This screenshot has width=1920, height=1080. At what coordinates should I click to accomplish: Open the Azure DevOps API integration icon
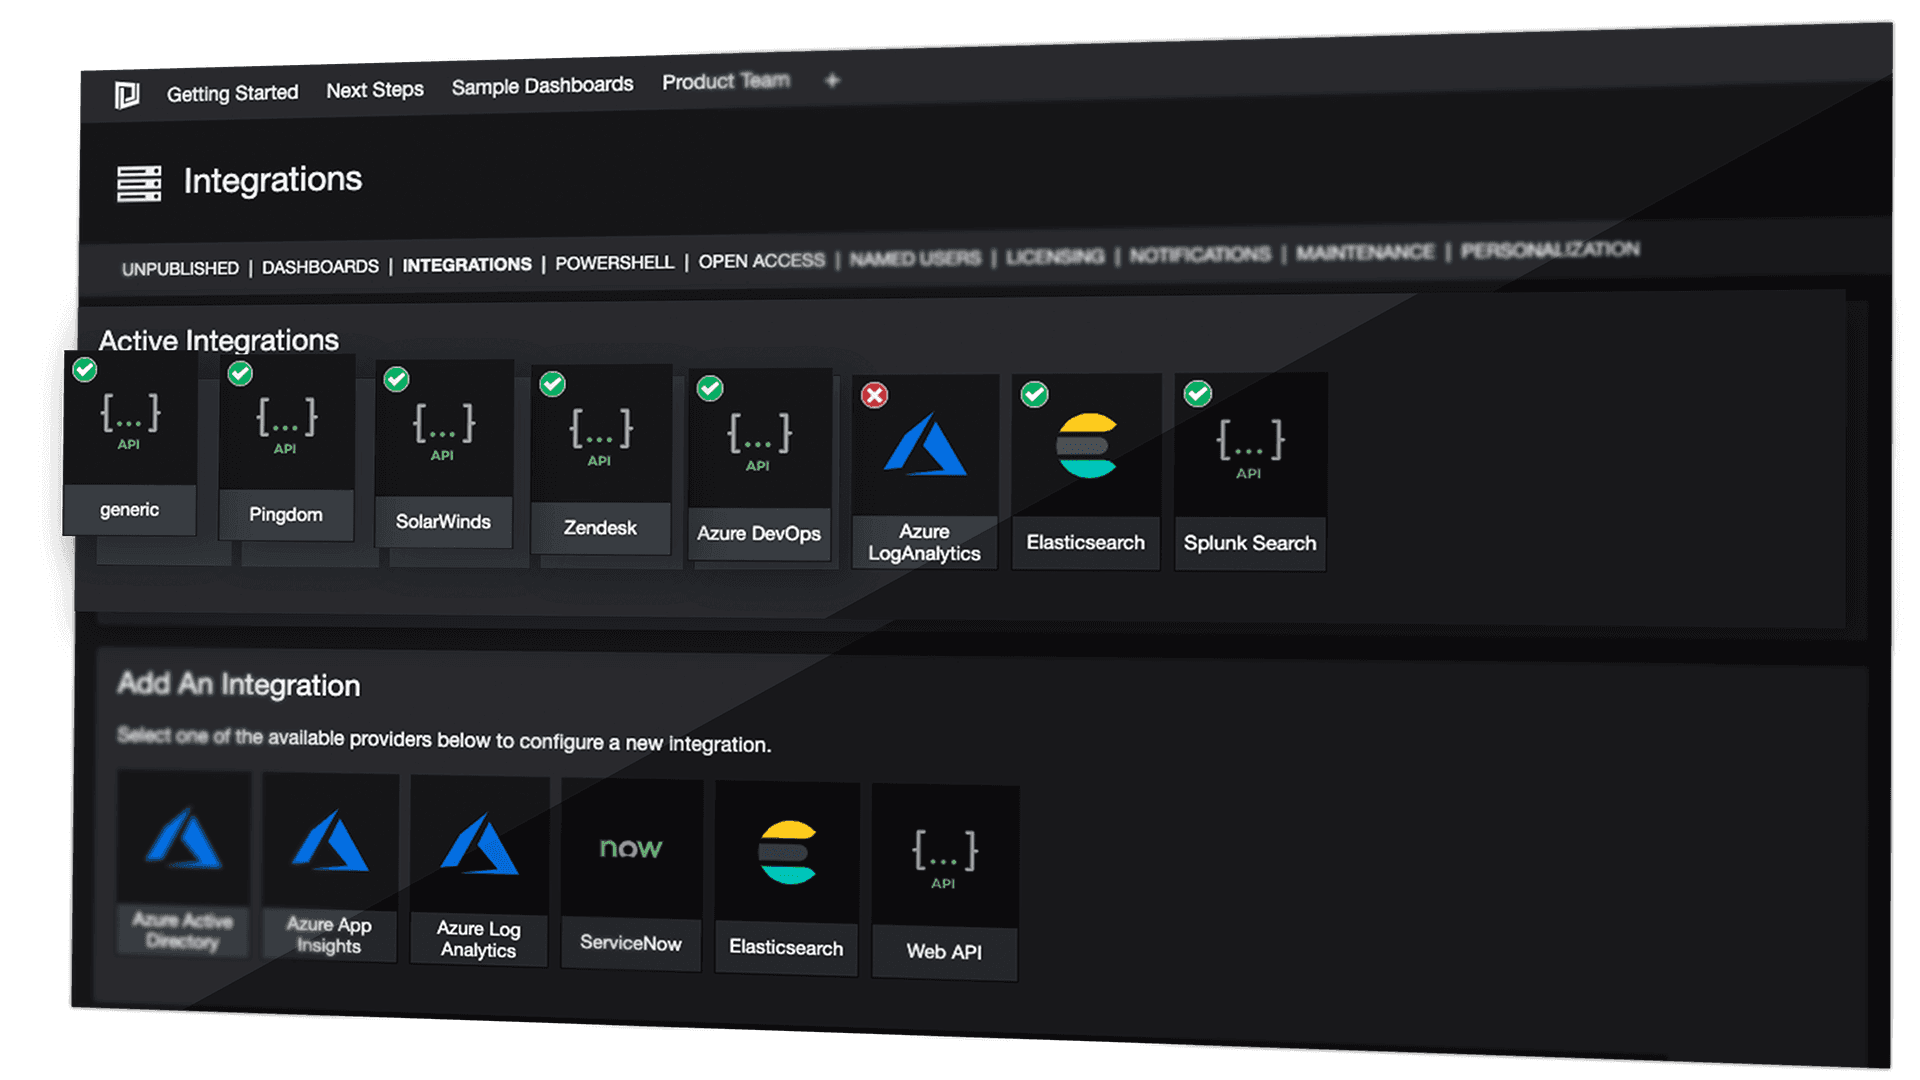coord(759,442)
